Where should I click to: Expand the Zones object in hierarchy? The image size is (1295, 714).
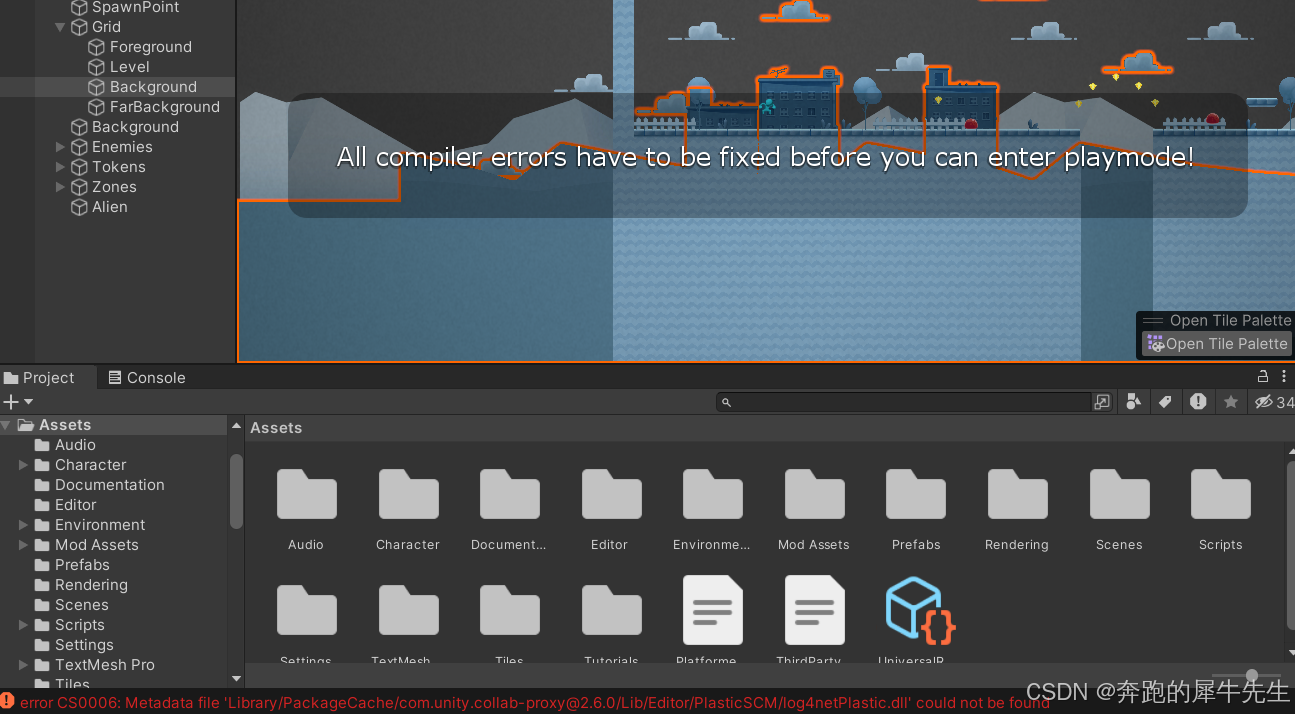point(61,187)
